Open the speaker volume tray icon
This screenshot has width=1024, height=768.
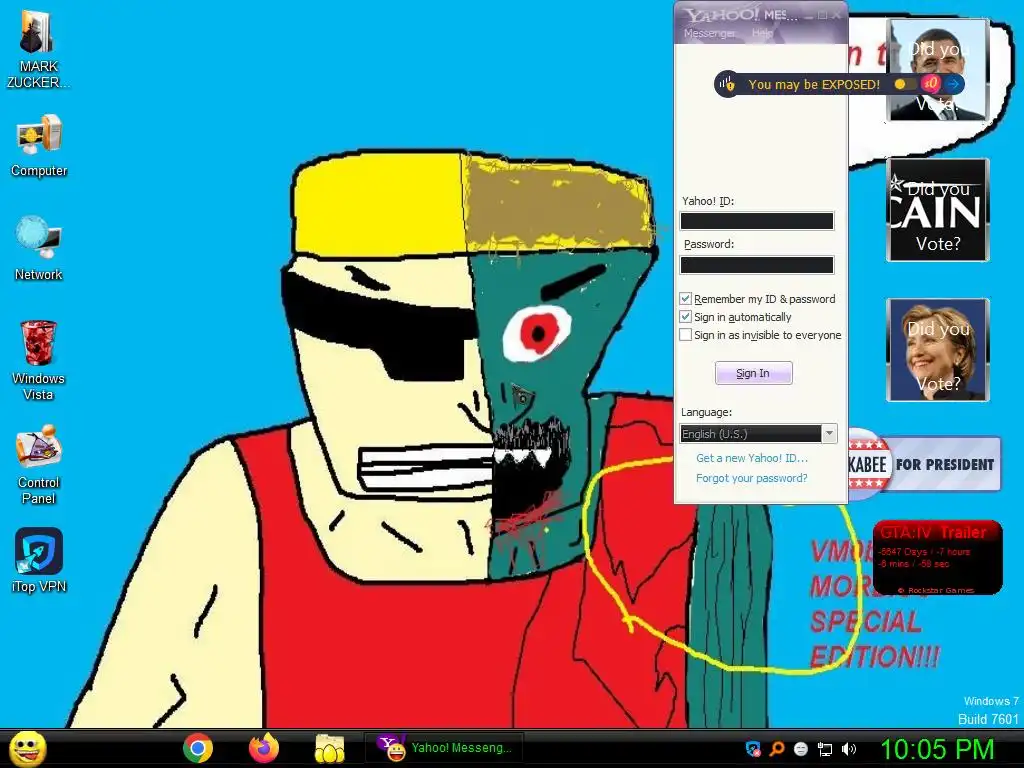click(848, 749)
